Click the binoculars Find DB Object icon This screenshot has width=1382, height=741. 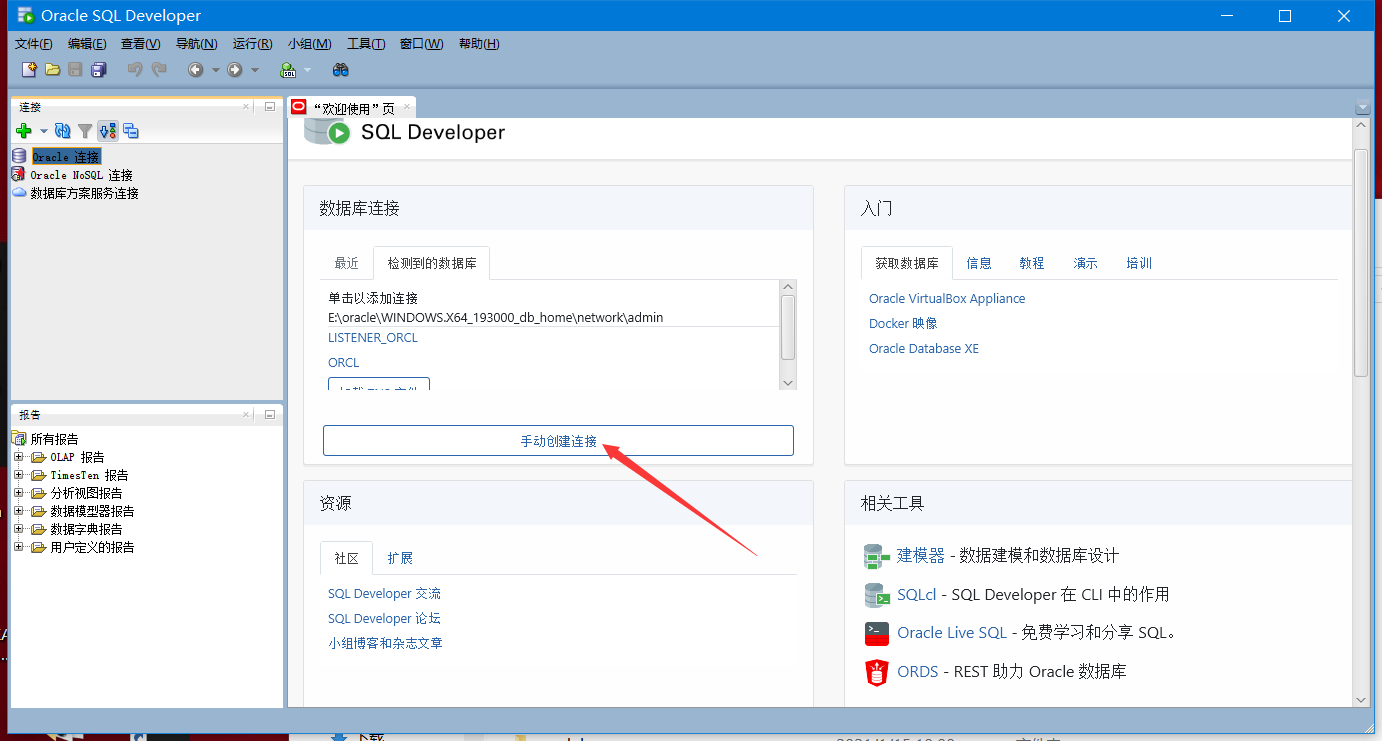pyautogui.click(x=341, y=70)
